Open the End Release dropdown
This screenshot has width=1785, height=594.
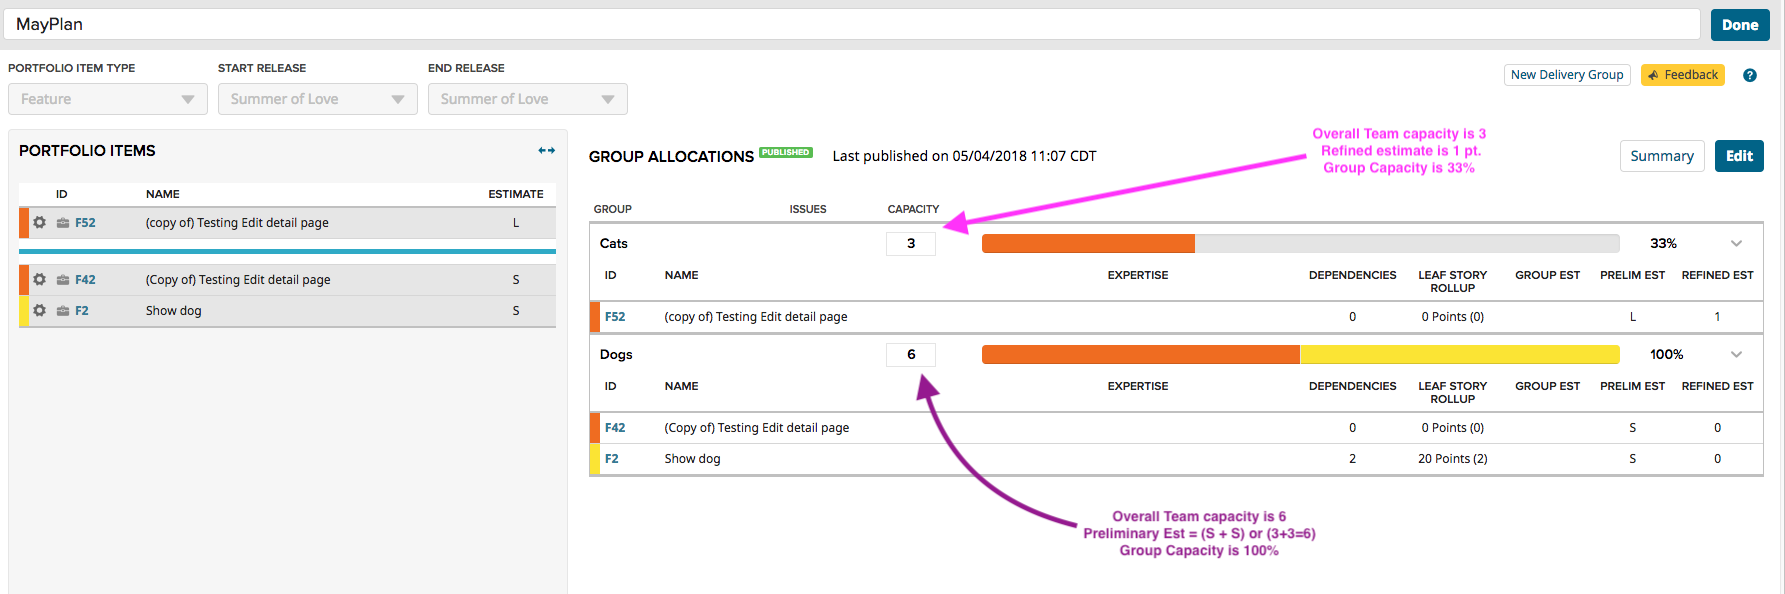(528, 99)
